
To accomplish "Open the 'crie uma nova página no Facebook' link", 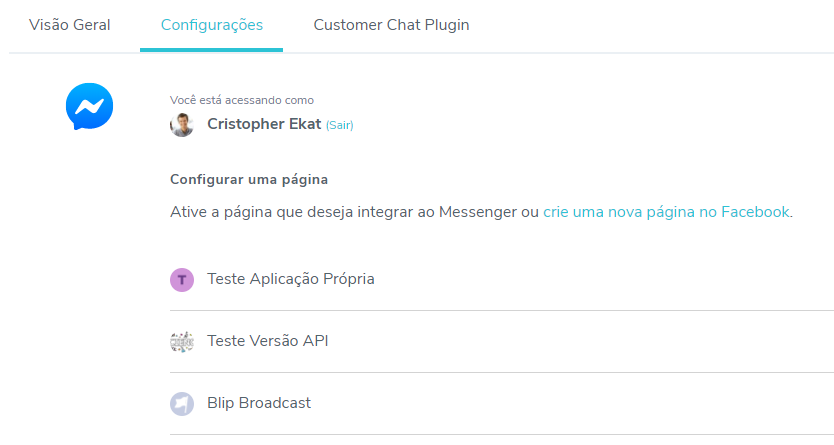I will [666, 212].
